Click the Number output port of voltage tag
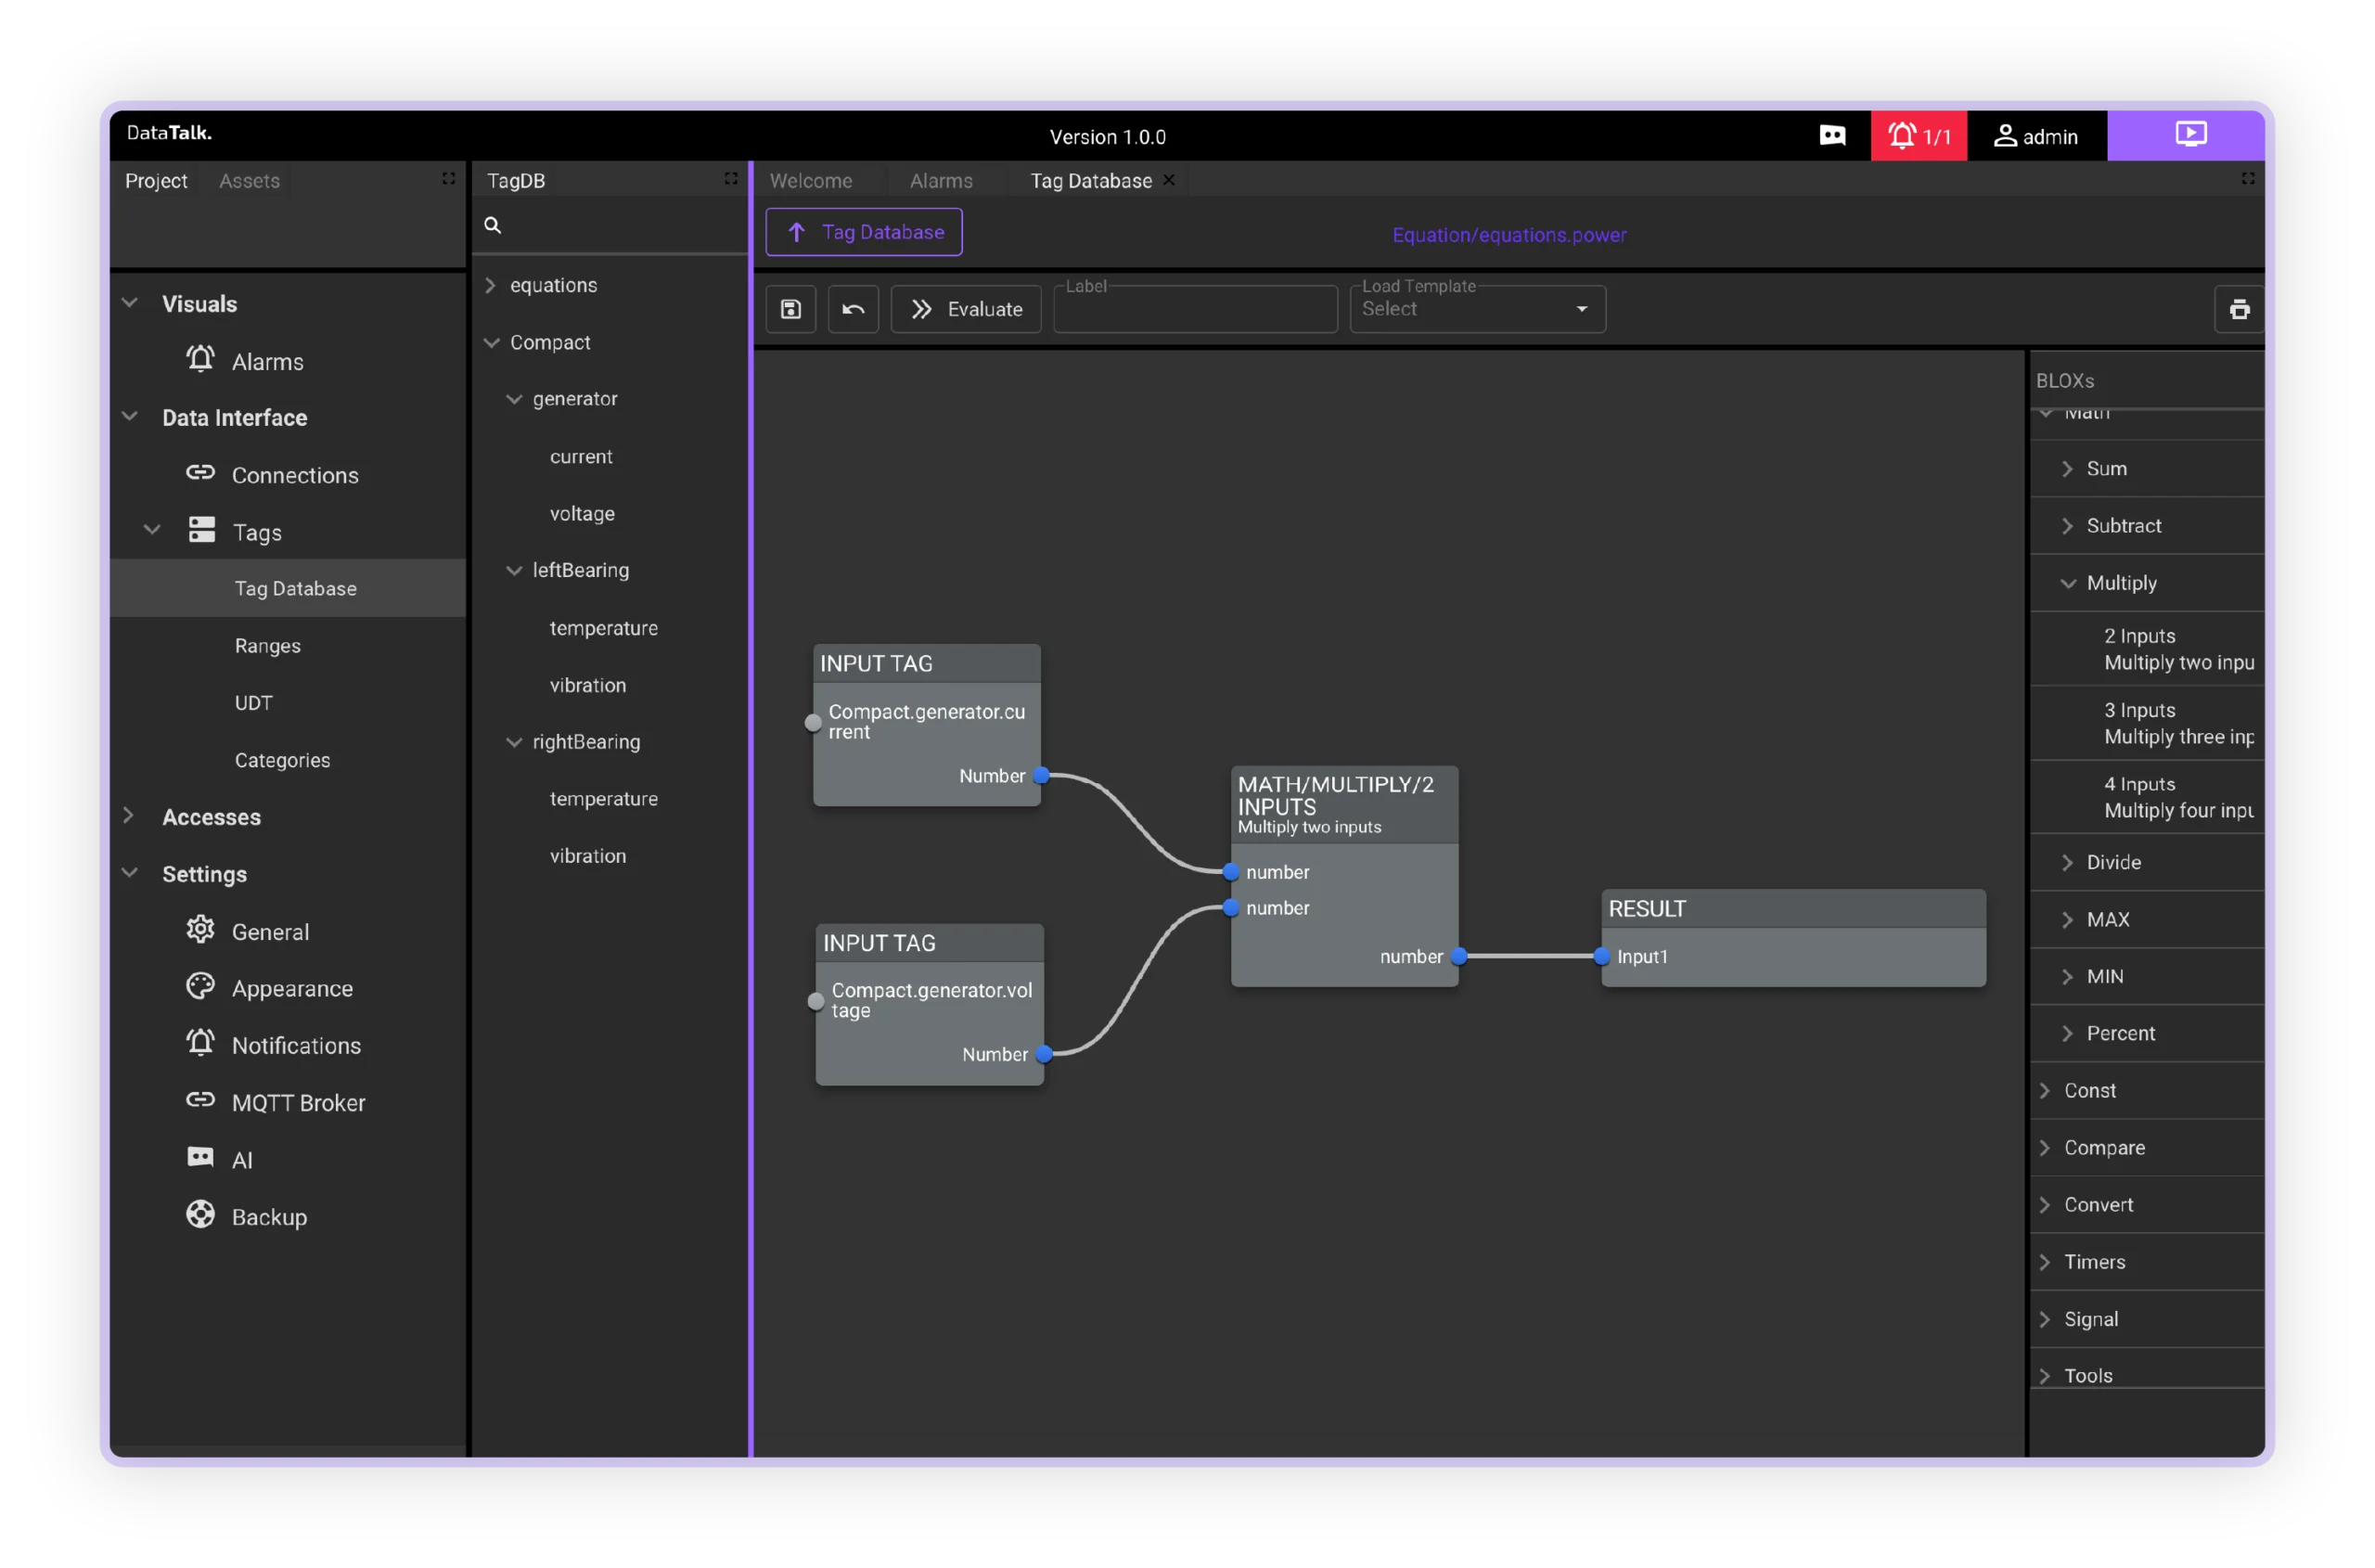This screenshot has width=2375, height=1568. pos(1044,1054)
